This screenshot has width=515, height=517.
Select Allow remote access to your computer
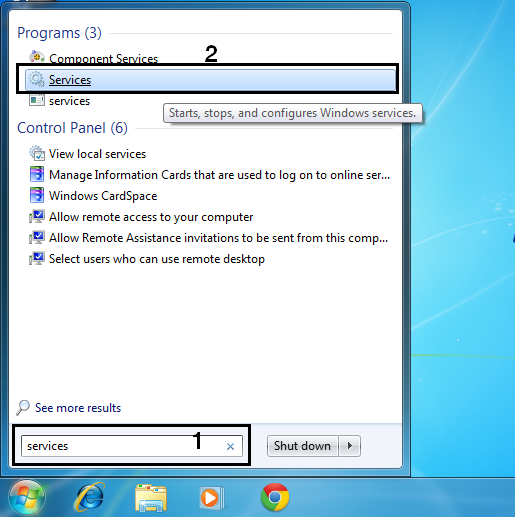[151, 217]
